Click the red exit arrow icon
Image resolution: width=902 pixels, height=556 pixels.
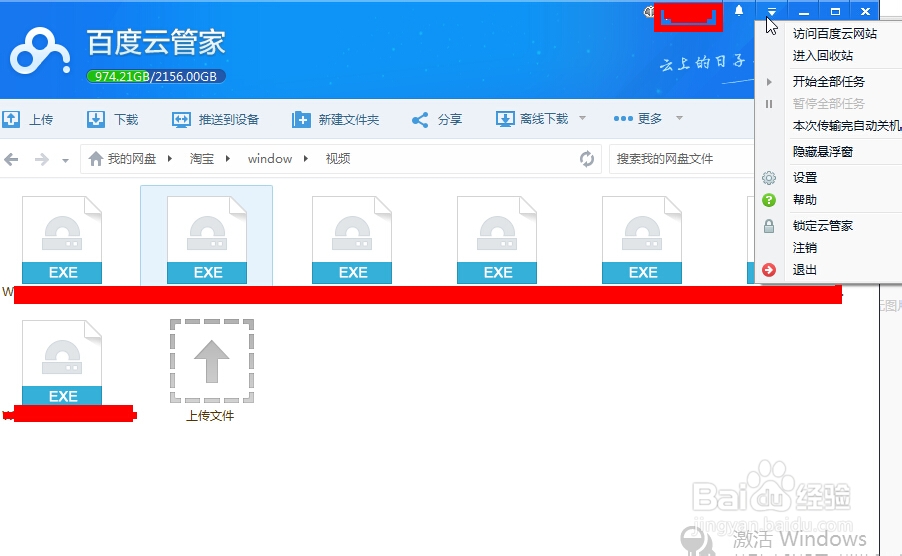(x=769, y=270)
